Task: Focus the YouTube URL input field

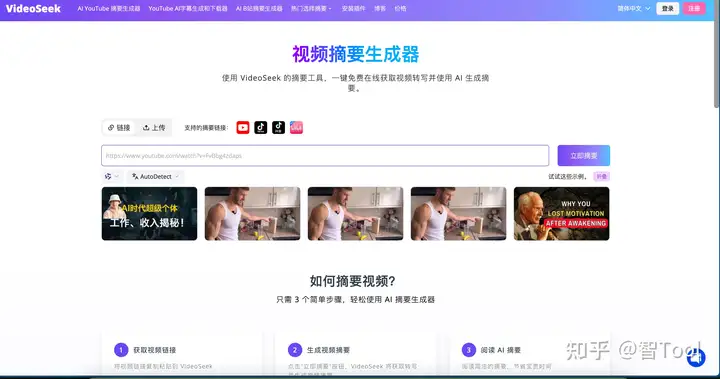Action: (x=325, y=156)
